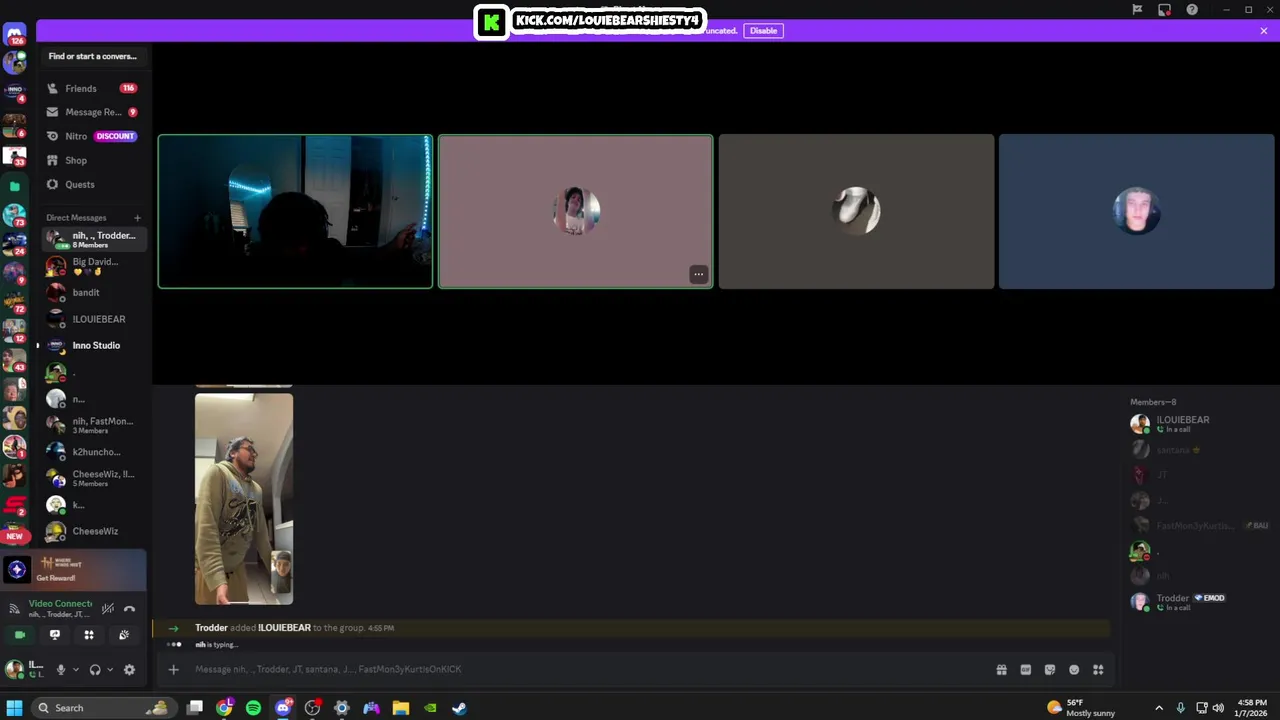Click santana in members list

click(x=1194, y=450)
